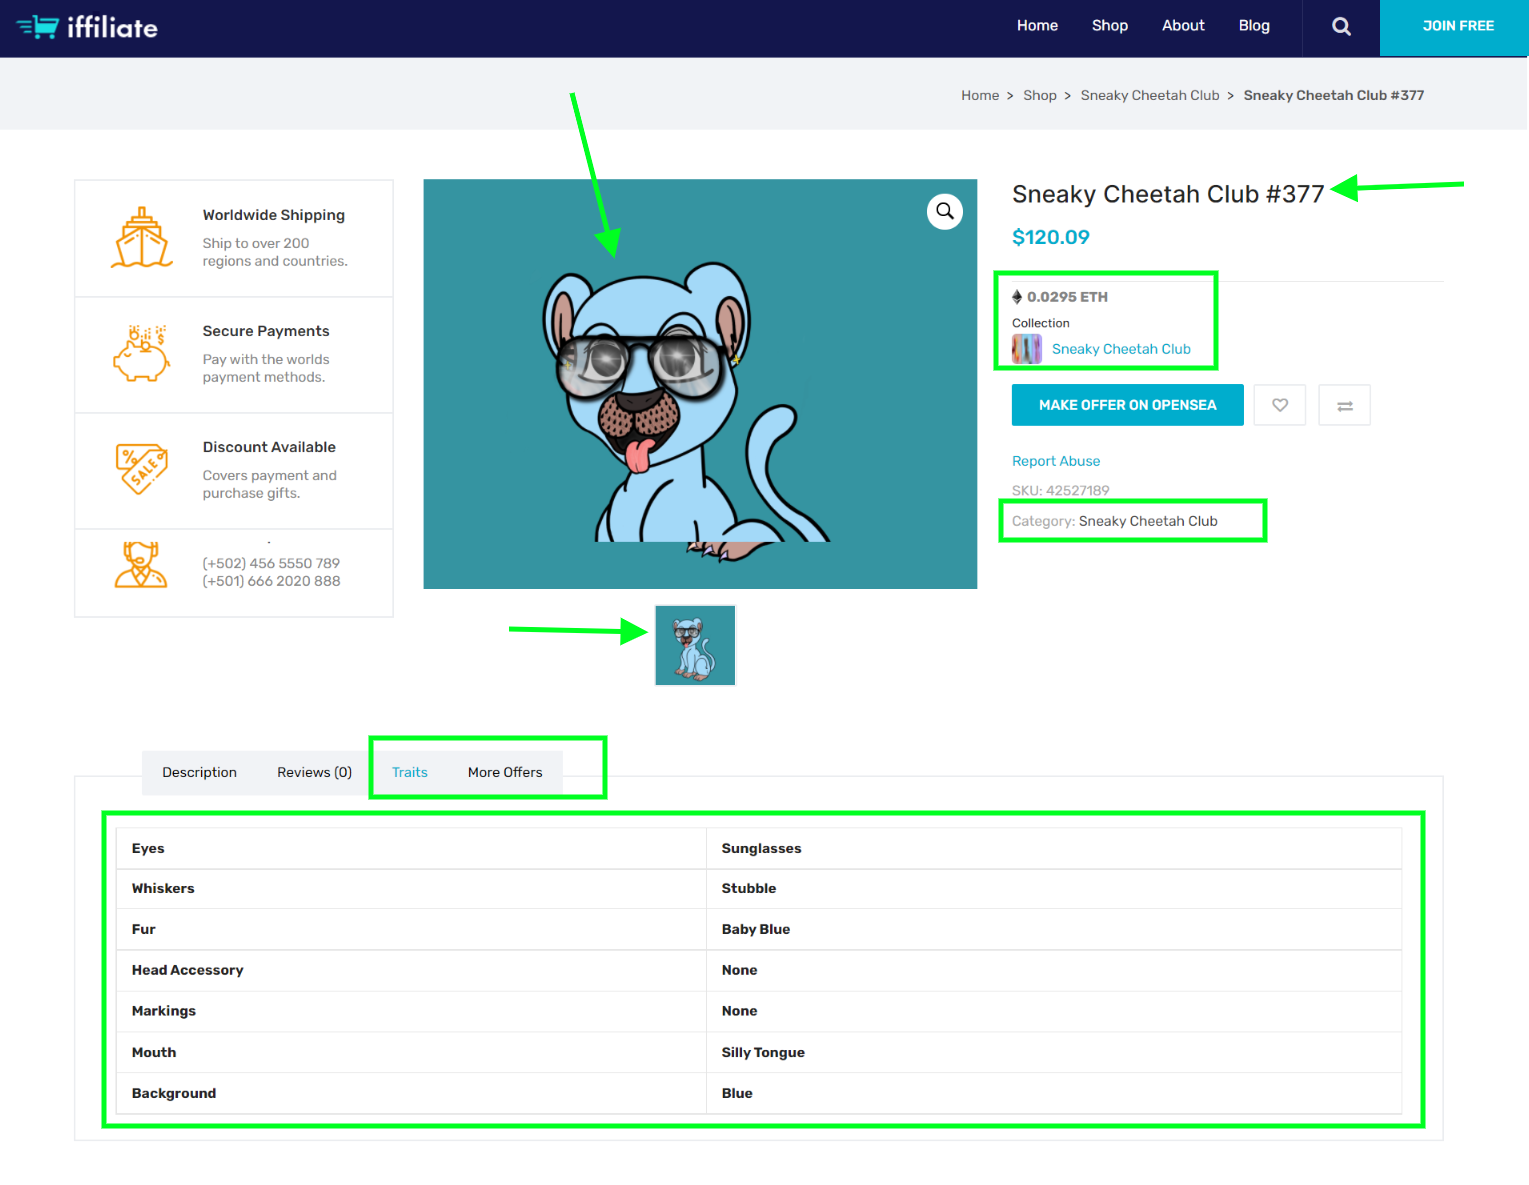The width and height of the screenshot is (1529, 1185).
Task: Click the Discount Available heading
Action: click(x=269, y=447)
